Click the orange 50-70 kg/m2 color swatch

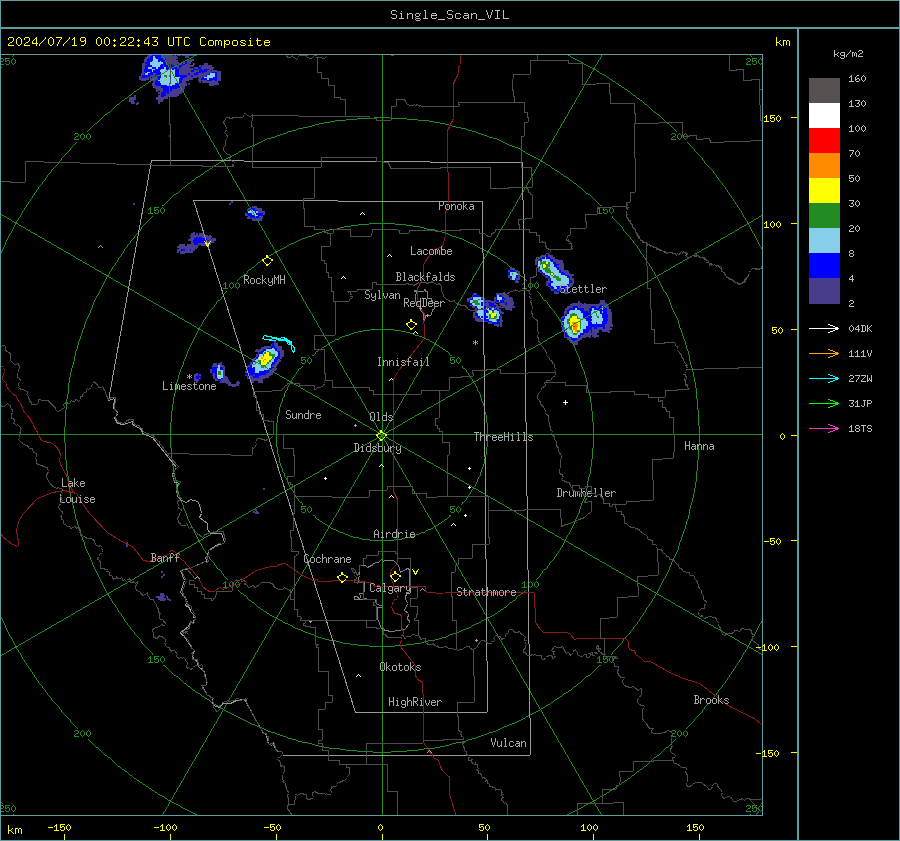pos(824,166)
